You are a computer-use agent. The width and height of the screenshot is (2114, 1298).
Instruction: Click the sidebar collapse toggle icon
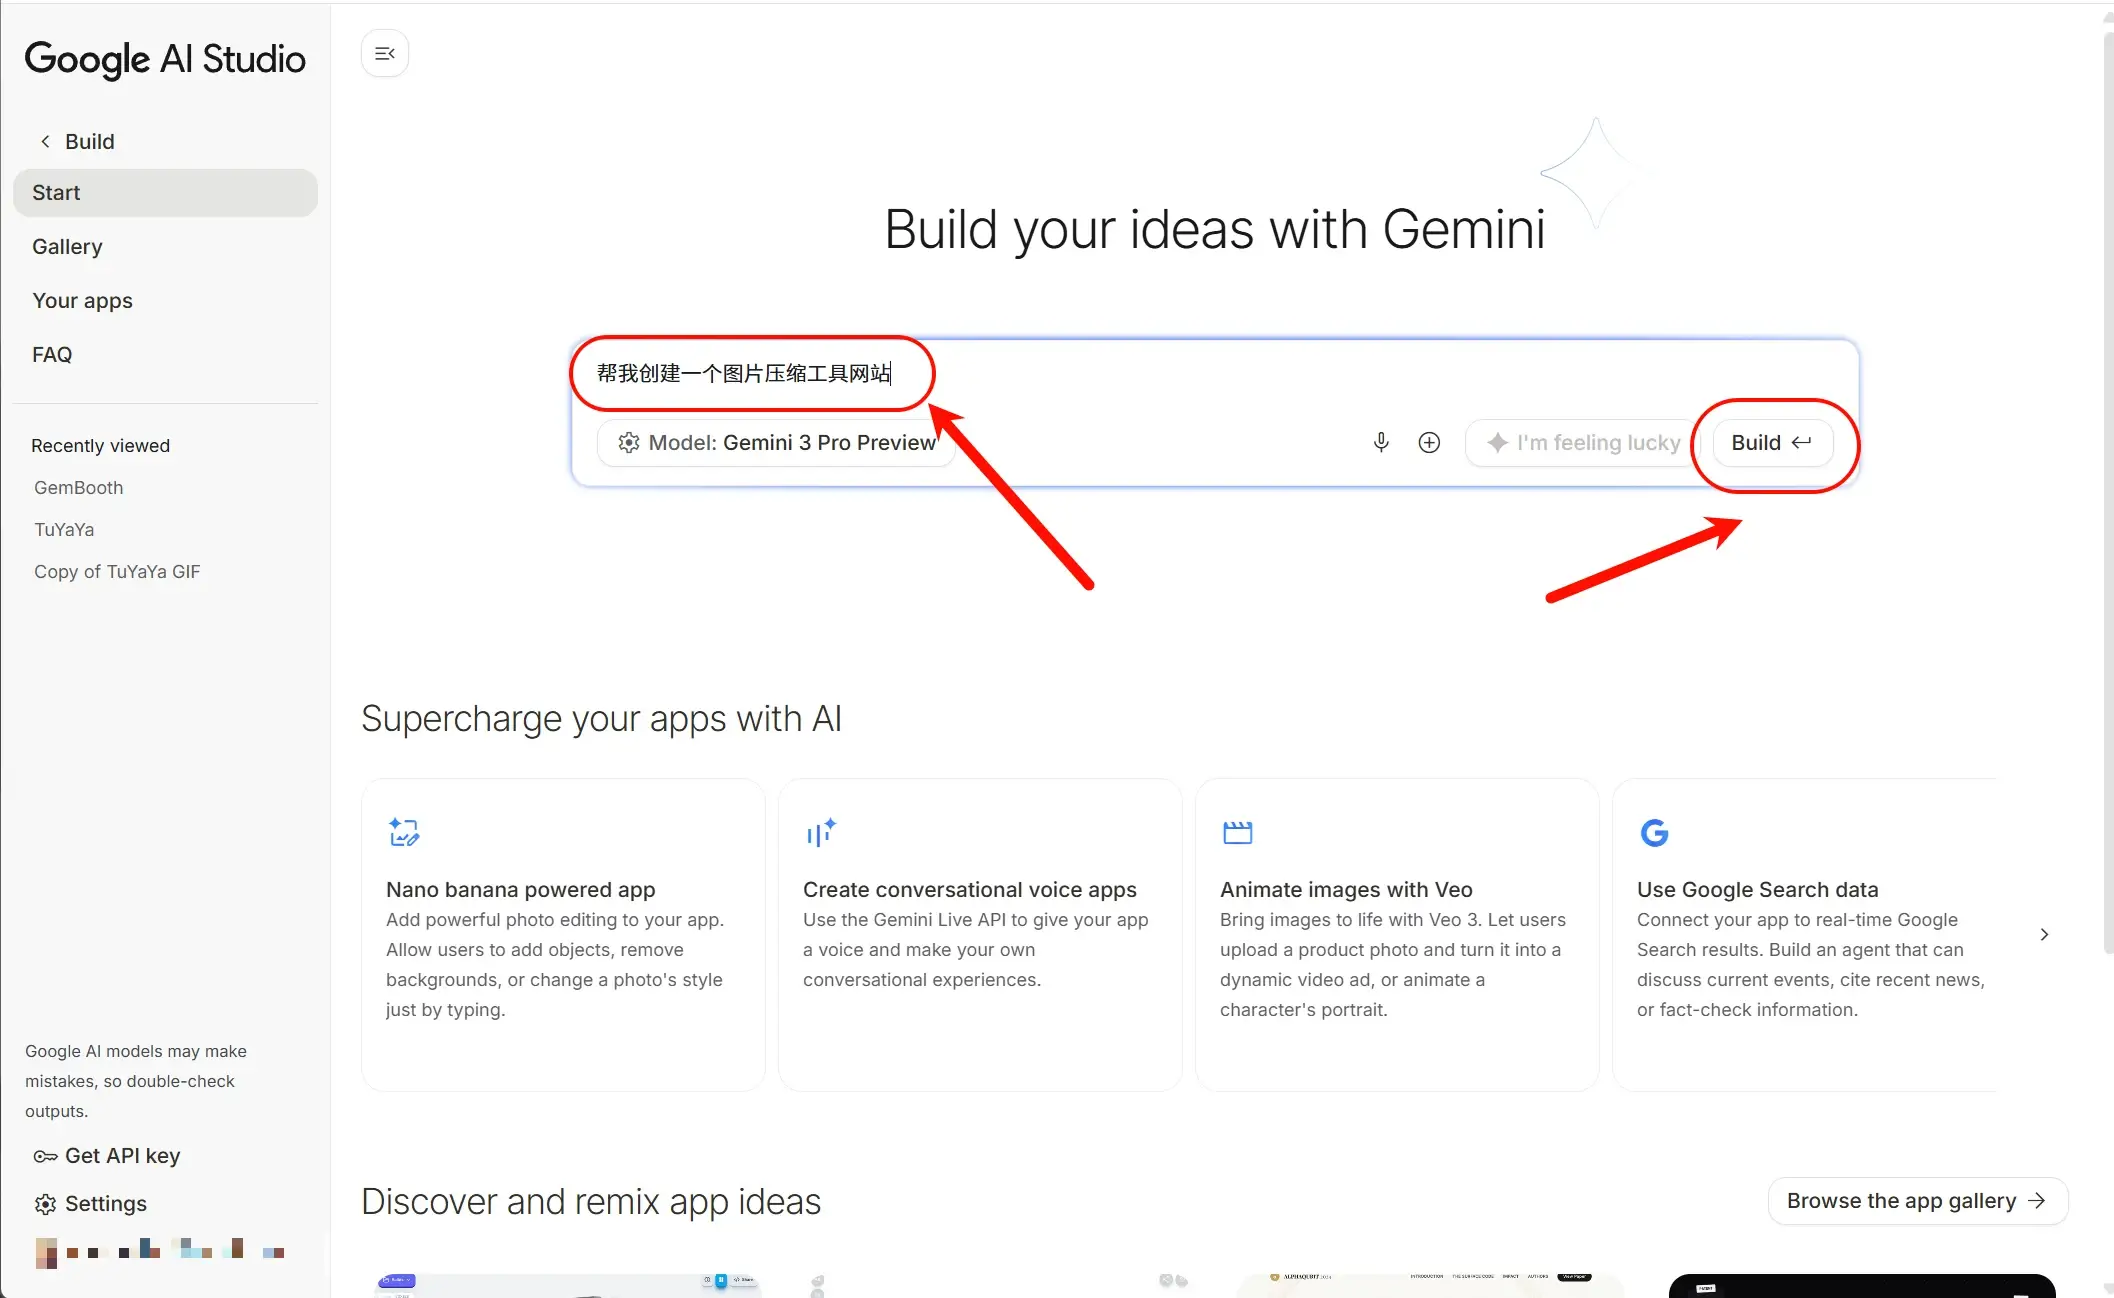(x=385, y=54)
